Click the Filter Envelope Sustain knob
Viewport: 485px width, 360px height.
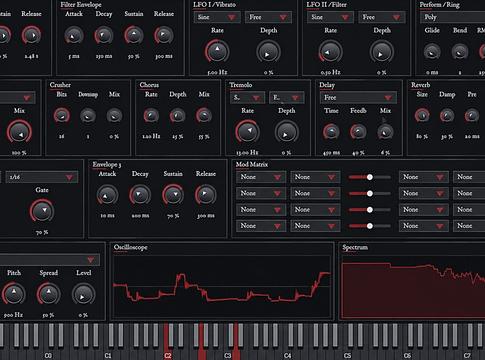point(134,35)
